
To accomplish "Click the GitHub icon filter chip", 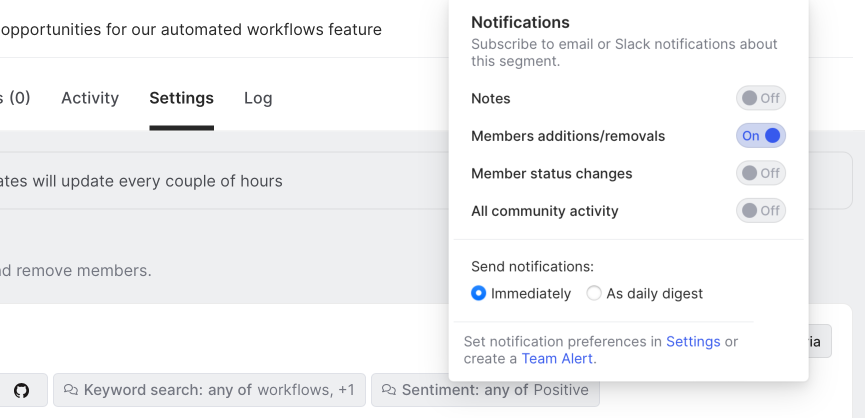I will click(21, 390).
